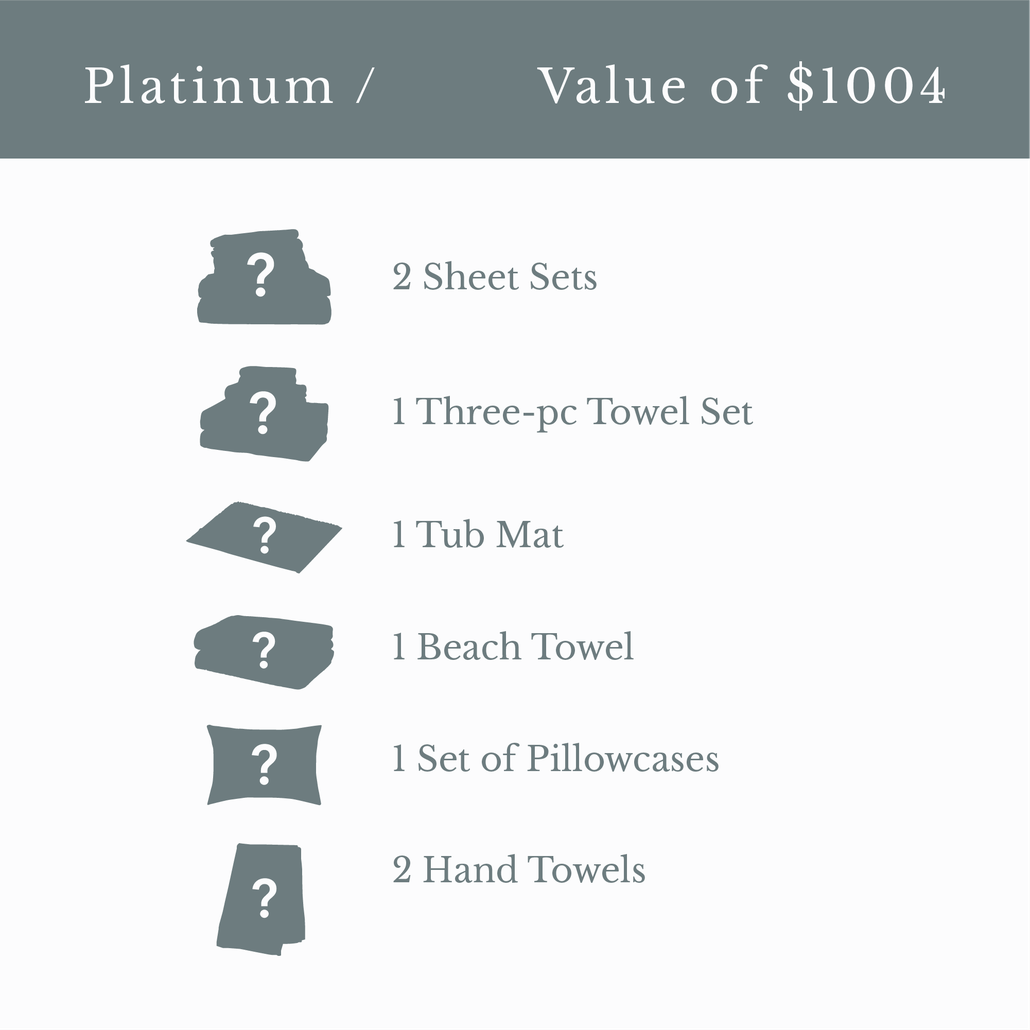Click the question mark on the towel set icon
1030x1030 pixels.
tap(262, 411)
